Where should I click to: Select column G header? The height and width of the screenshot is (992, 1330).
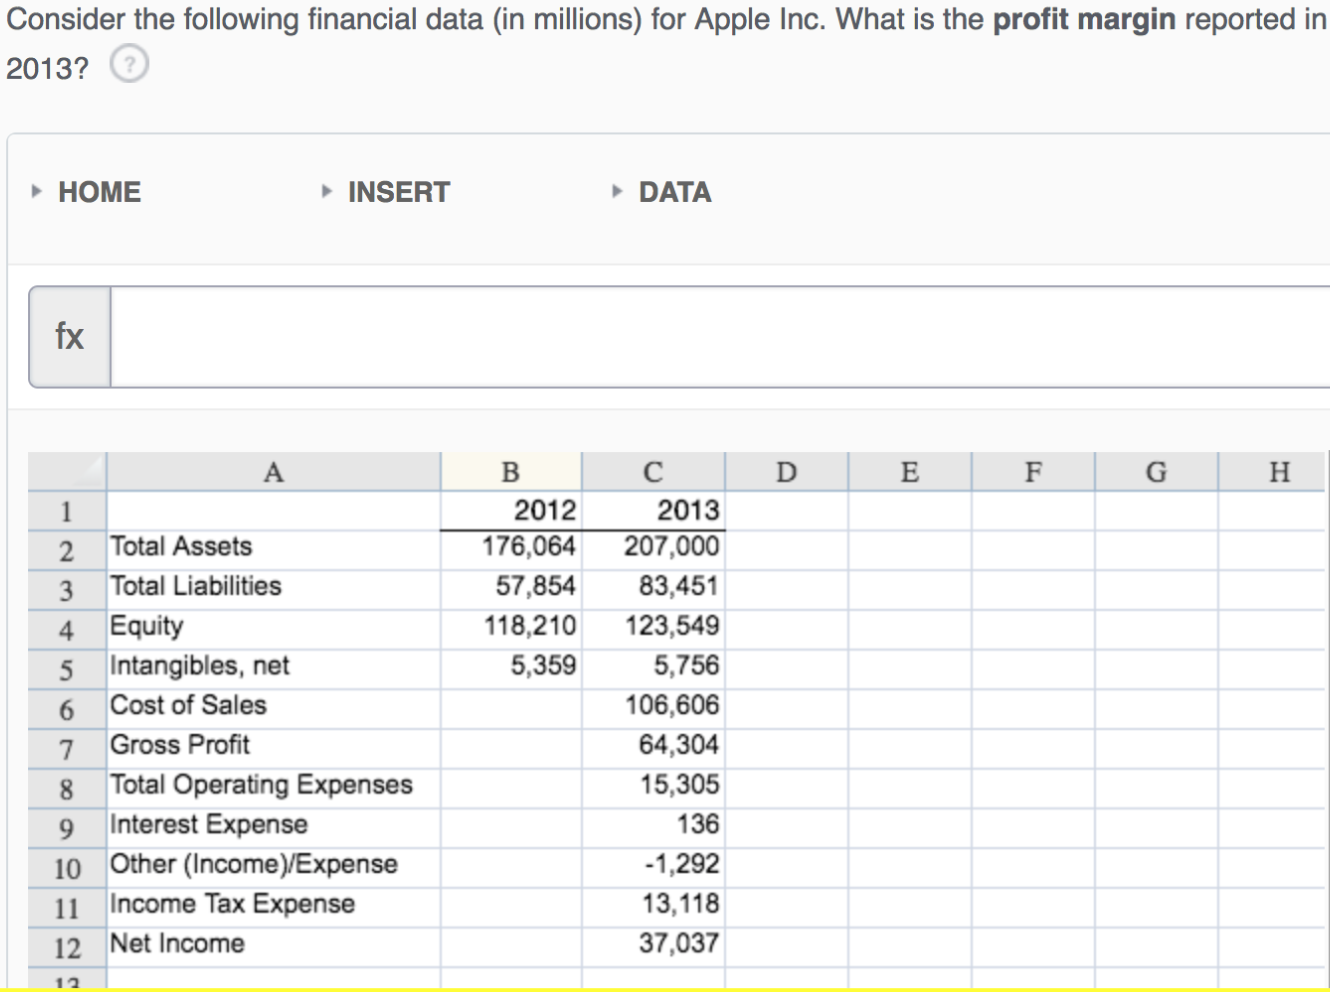(x=1156, y=471)
